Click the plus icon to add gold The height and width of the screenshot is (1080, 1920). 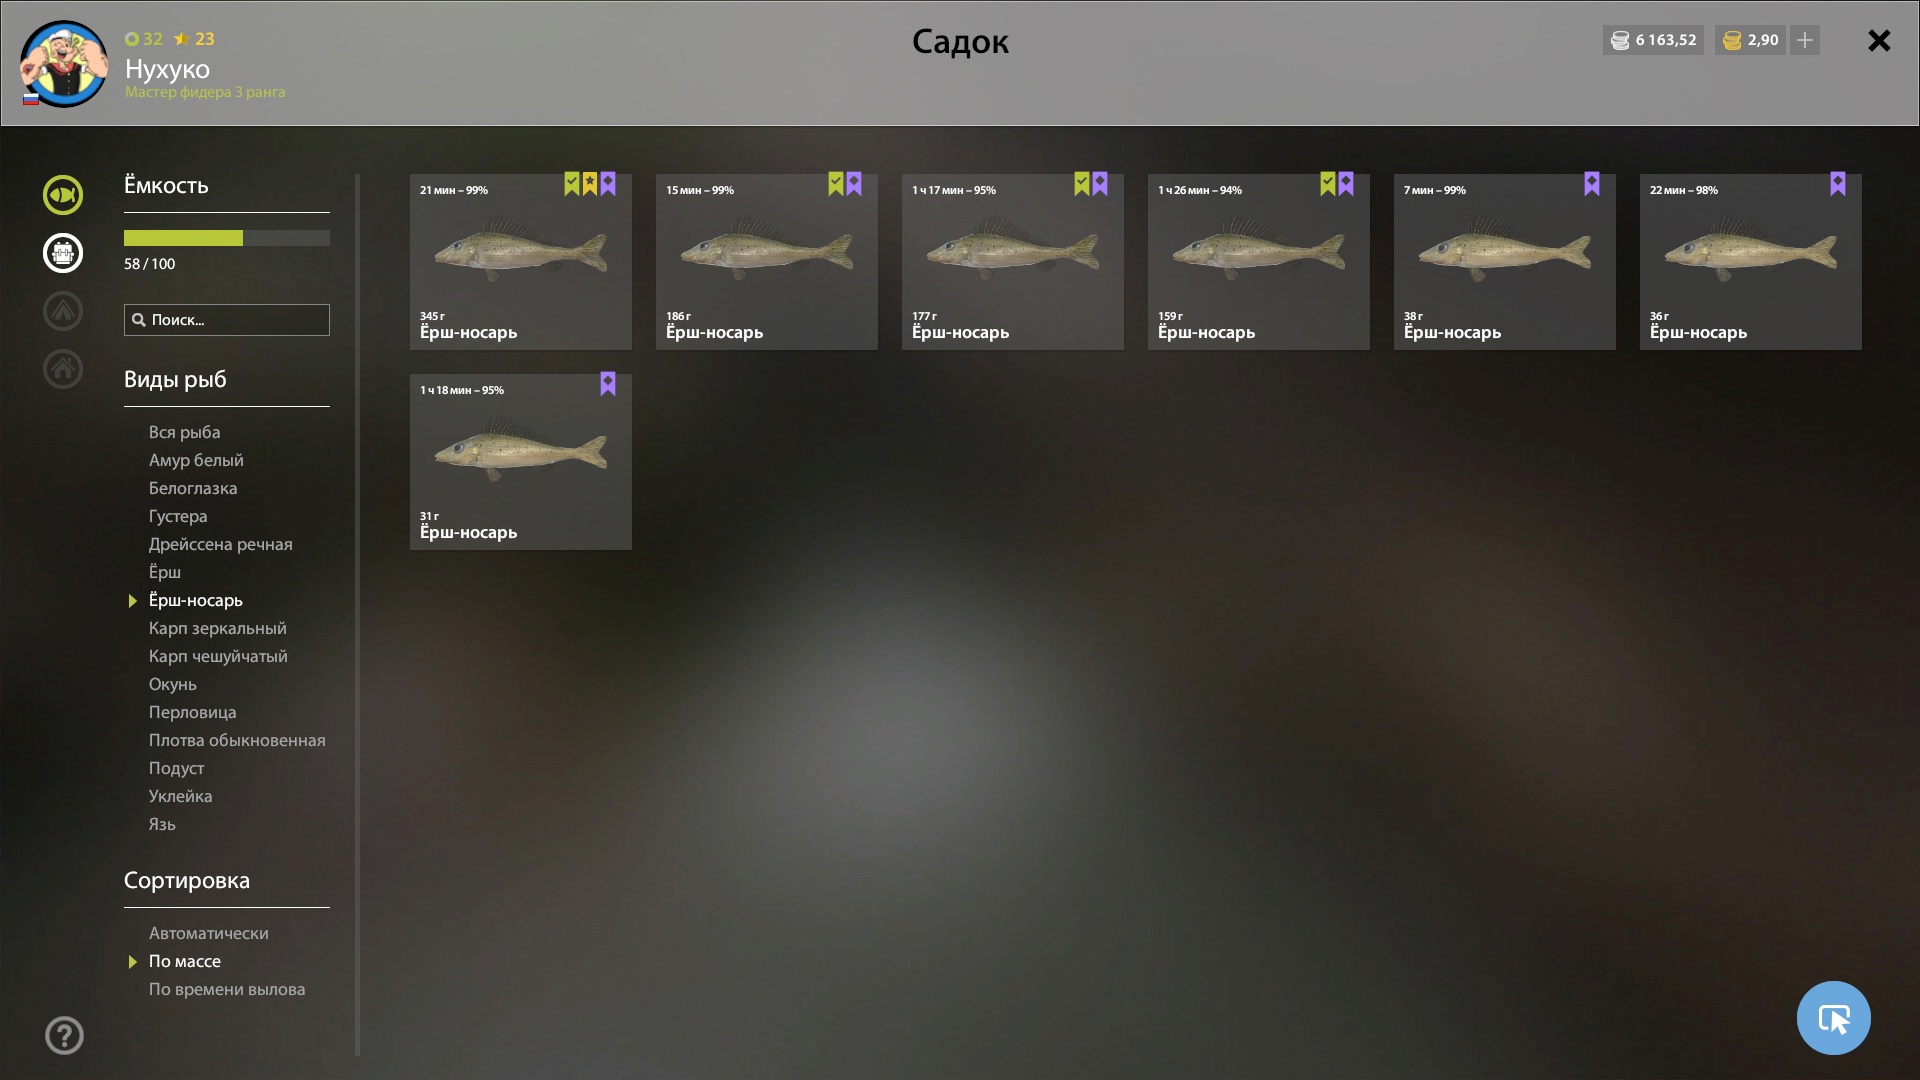(1805, 40)
